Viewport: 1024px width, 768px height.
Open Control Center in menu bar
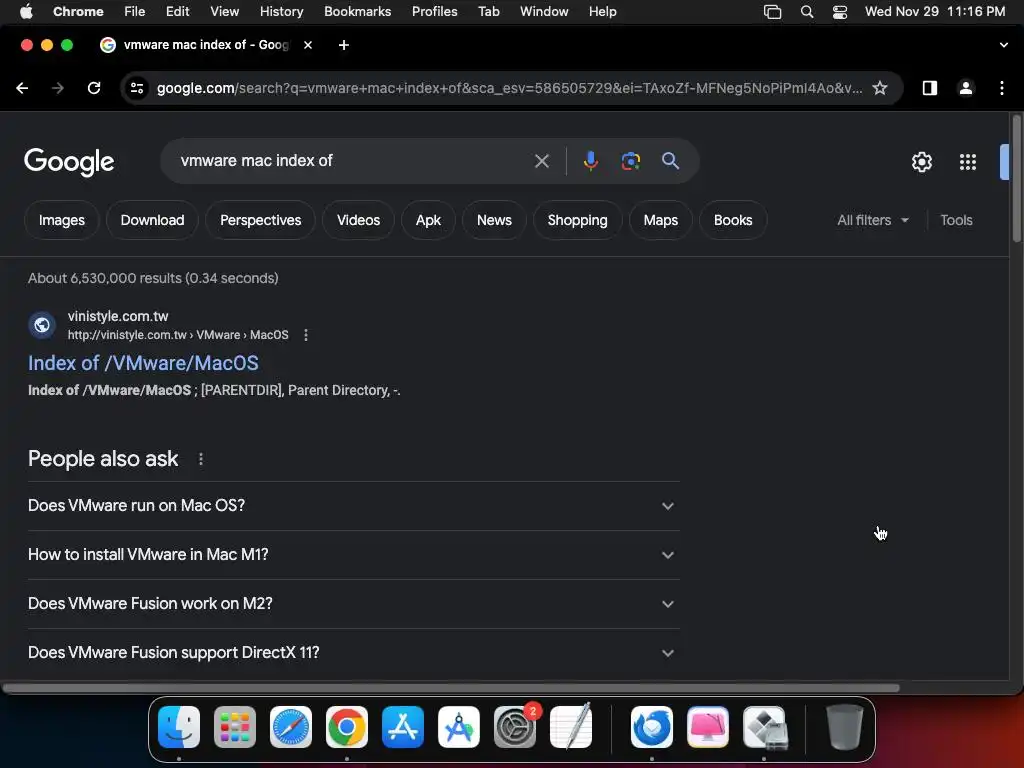click(x=840, y=12)
